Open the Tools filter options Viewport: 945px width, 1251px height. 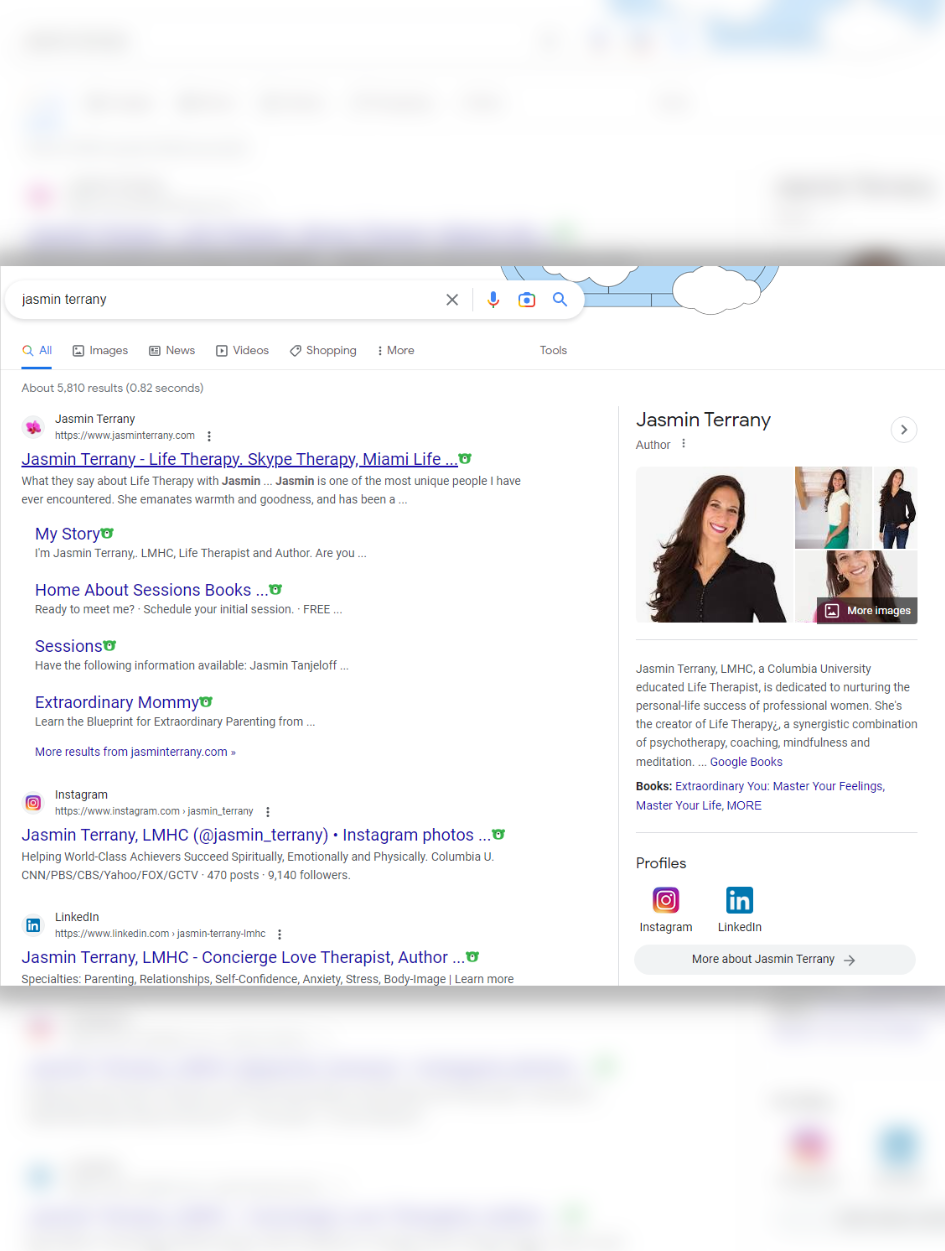553,351
